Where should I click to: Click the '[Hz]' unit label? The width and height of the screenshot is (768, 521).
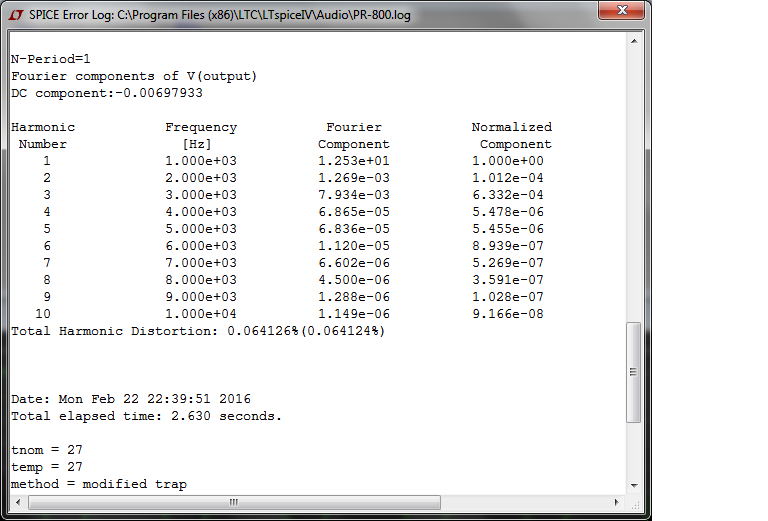point(197,144)
